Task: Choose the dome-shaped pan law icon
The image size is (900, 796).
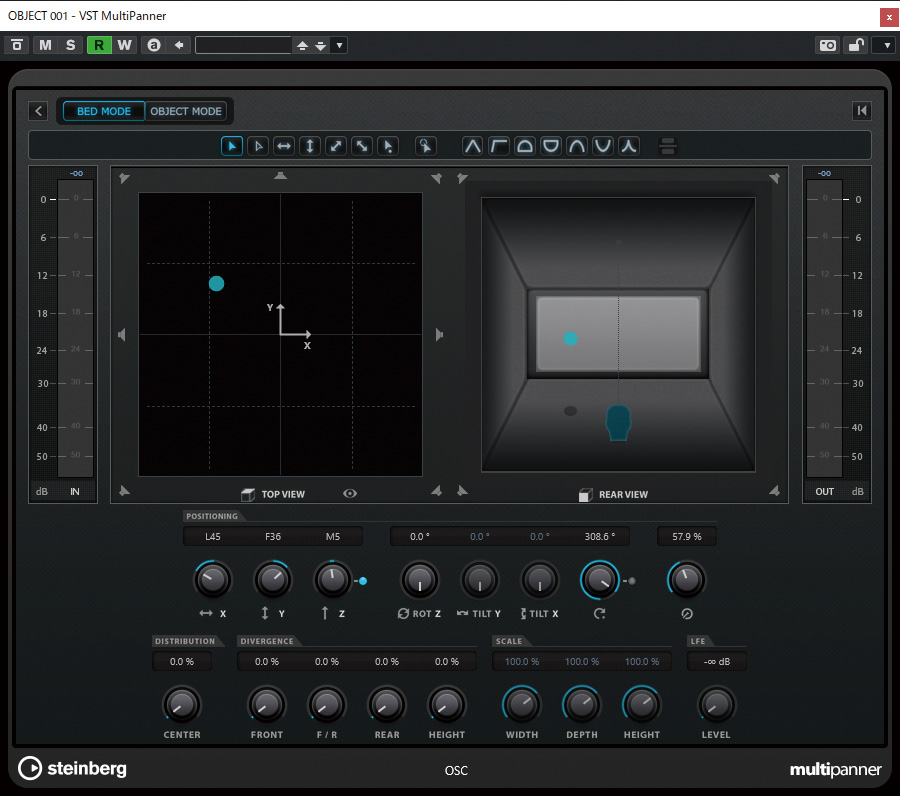Action: tap(525, 146)
